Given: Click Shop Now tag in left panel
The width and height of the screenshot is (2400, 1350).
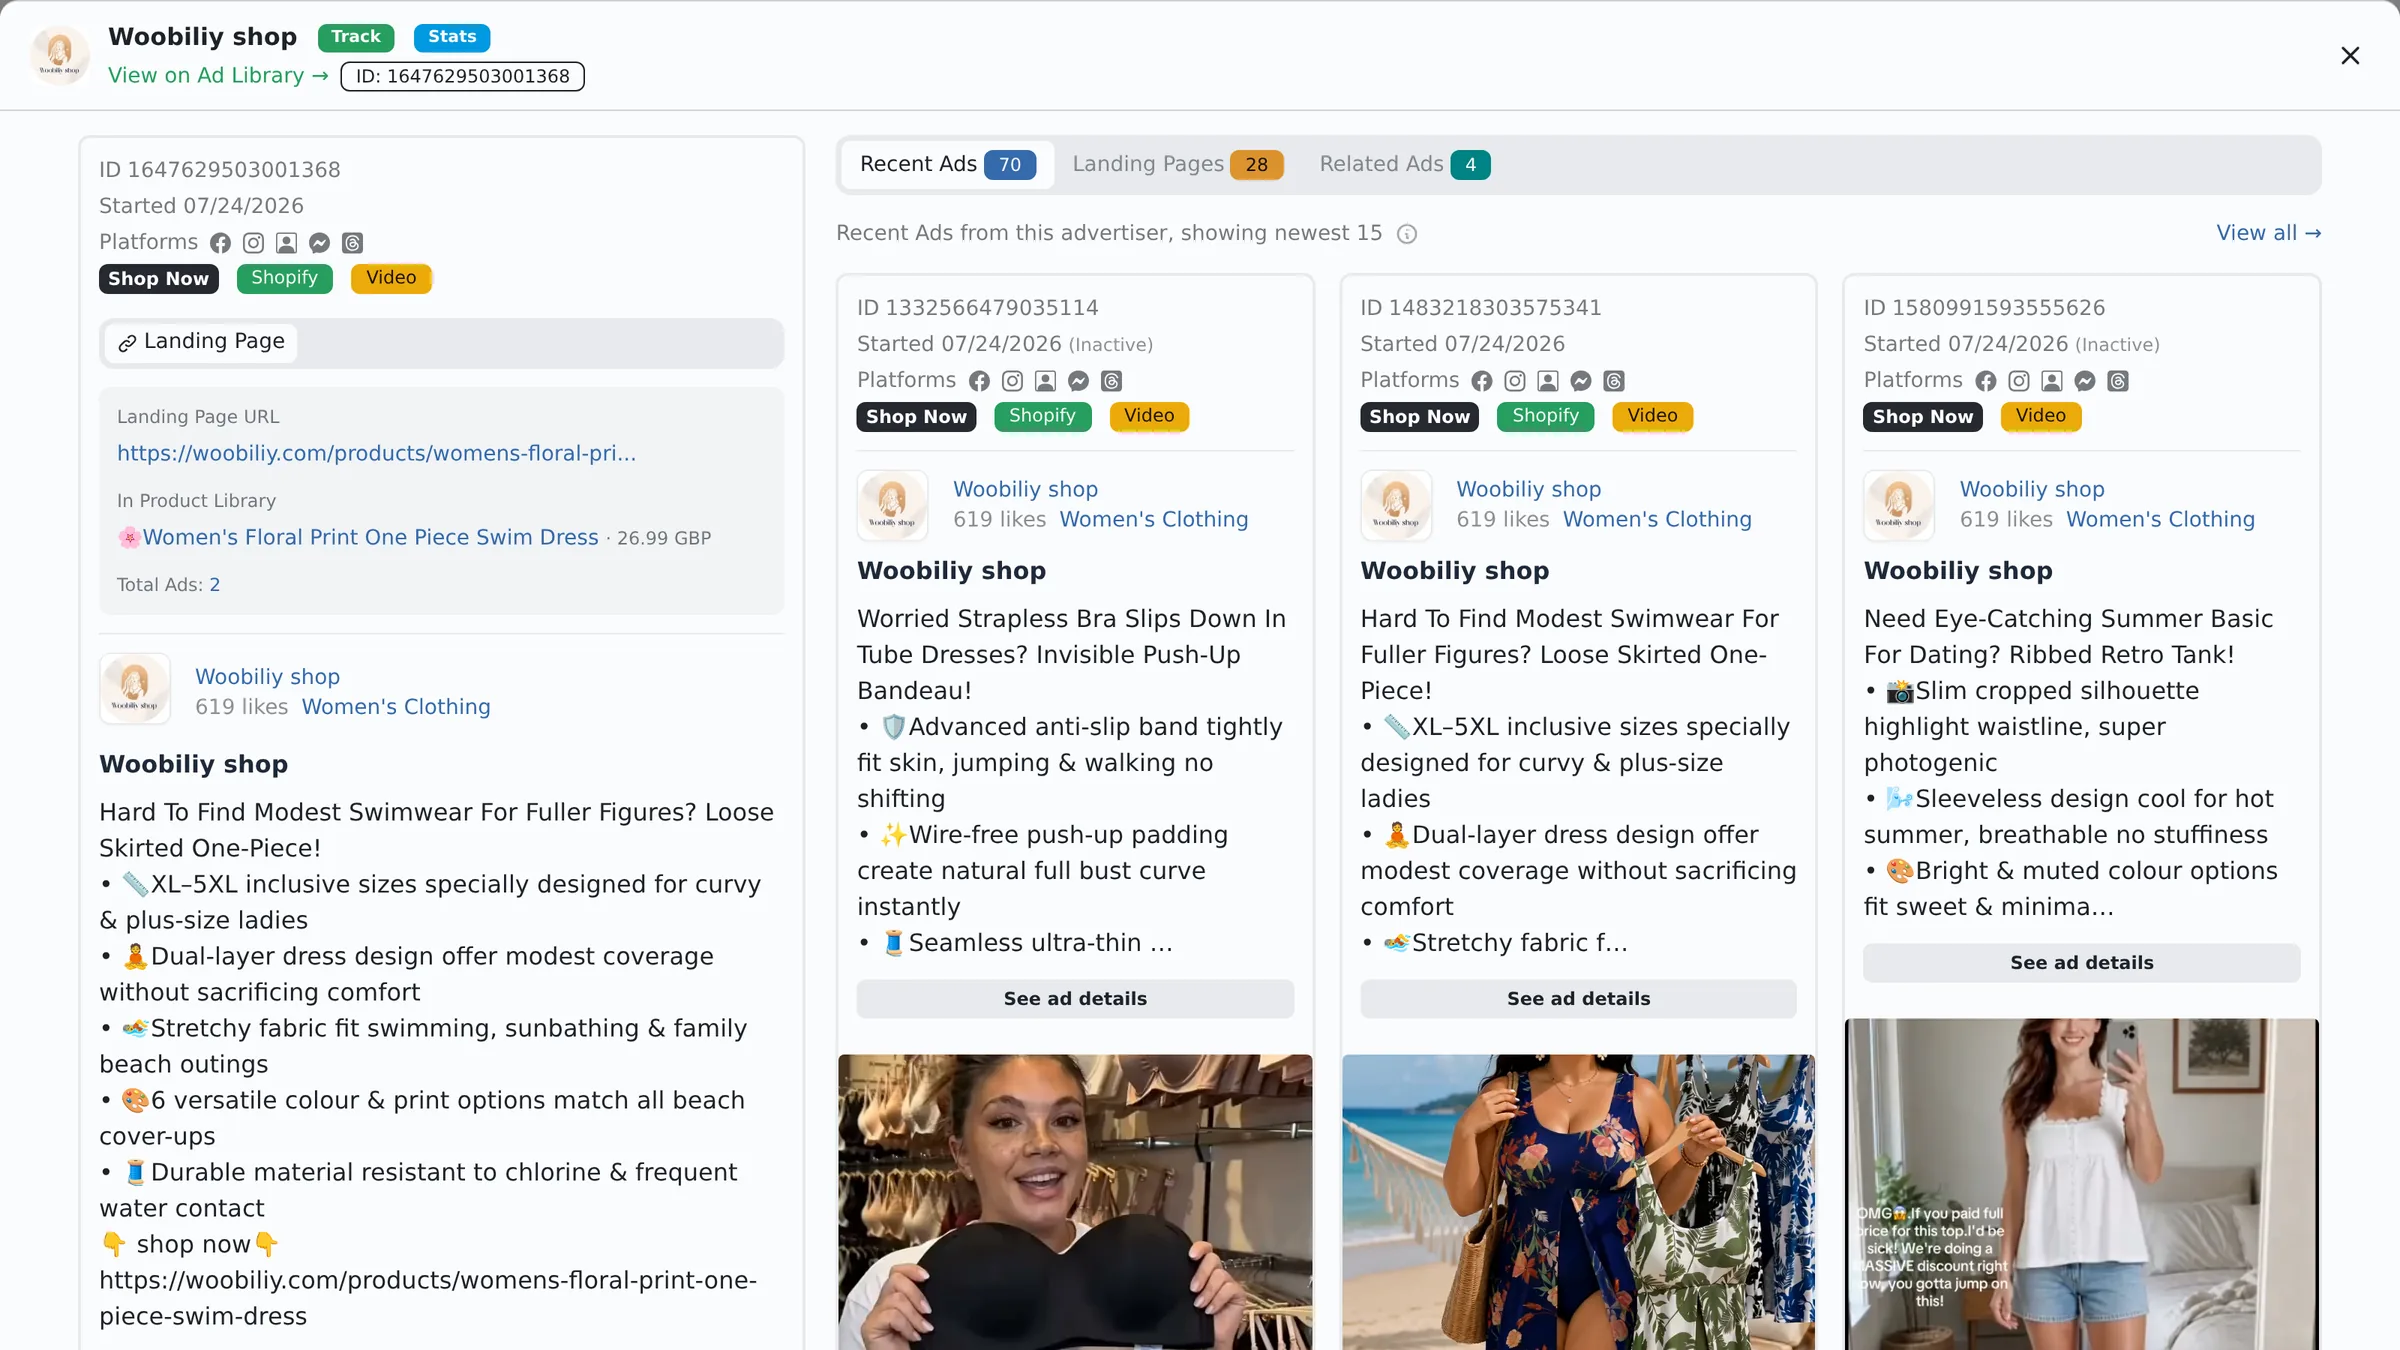Looking at the screenshot, I should tap(158, 279).
